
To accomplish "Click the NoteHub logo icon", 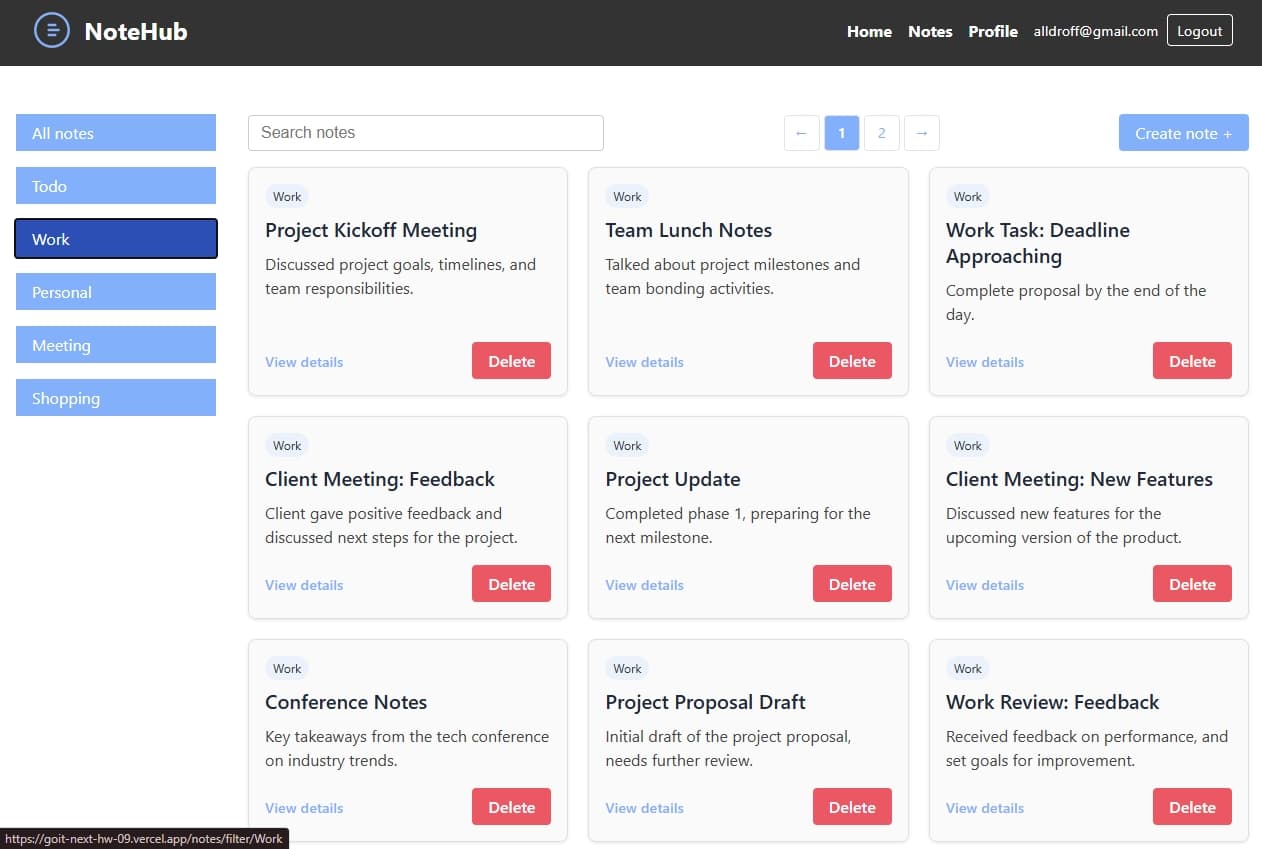I will pyautogui.click(x=52, y=31).
